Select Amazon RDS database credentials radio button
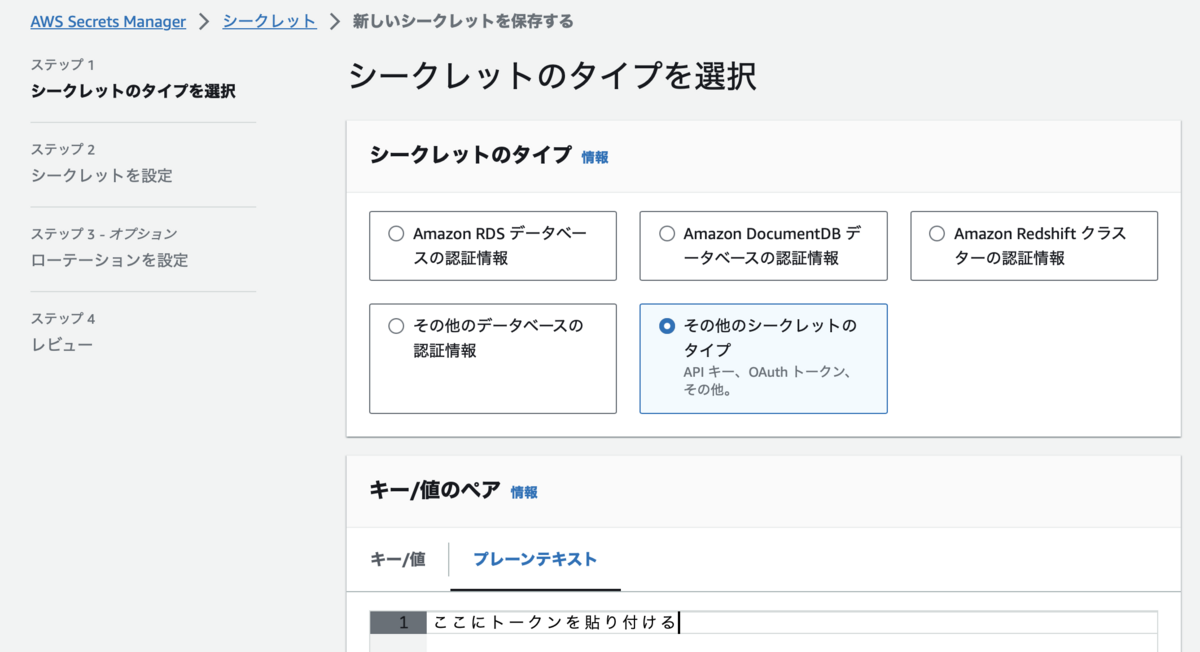Viewport: 1200px width, 652px height. [x=396, y=234]
